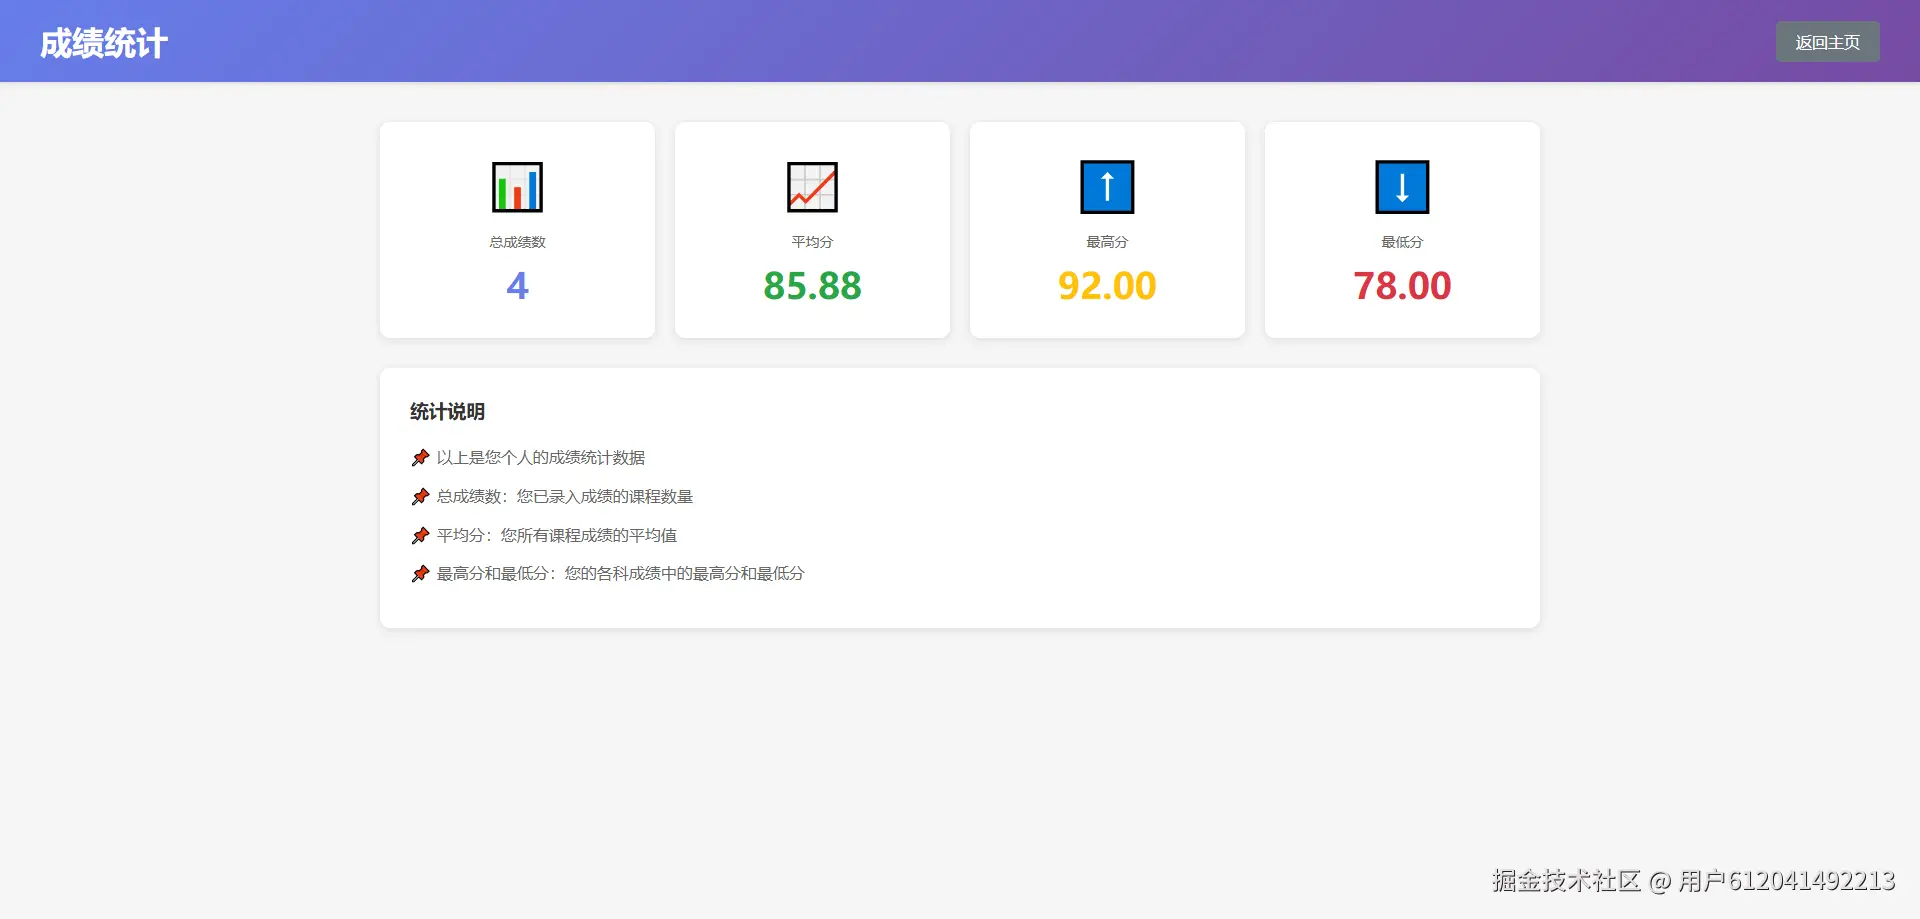The width and height of the screenshot is (1920, 919).
Task: Click the pushpin icon beside the 总成绩数 explanation
Action: [x=420, y=497]
